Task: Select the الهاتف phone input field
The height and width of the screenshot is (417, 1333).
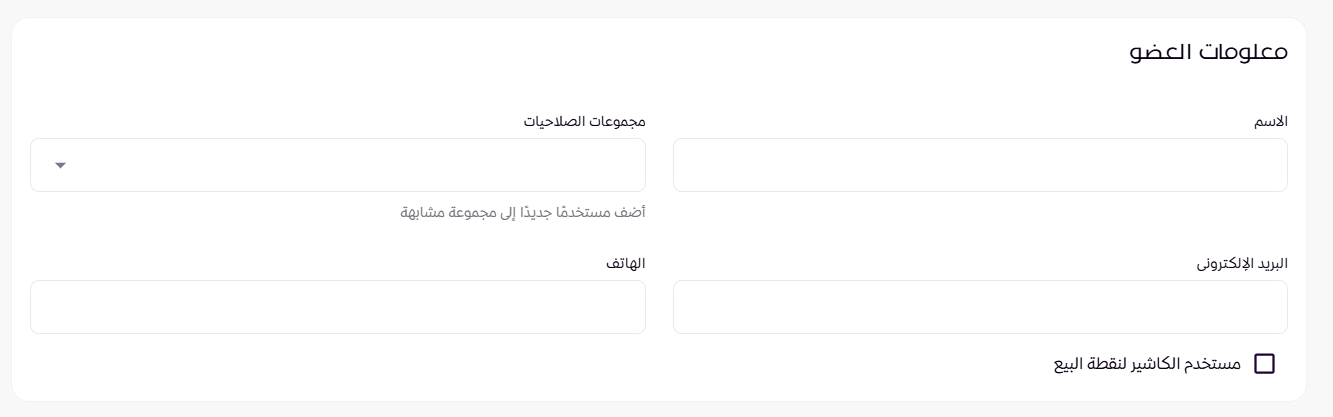Action: pos(338,307)
